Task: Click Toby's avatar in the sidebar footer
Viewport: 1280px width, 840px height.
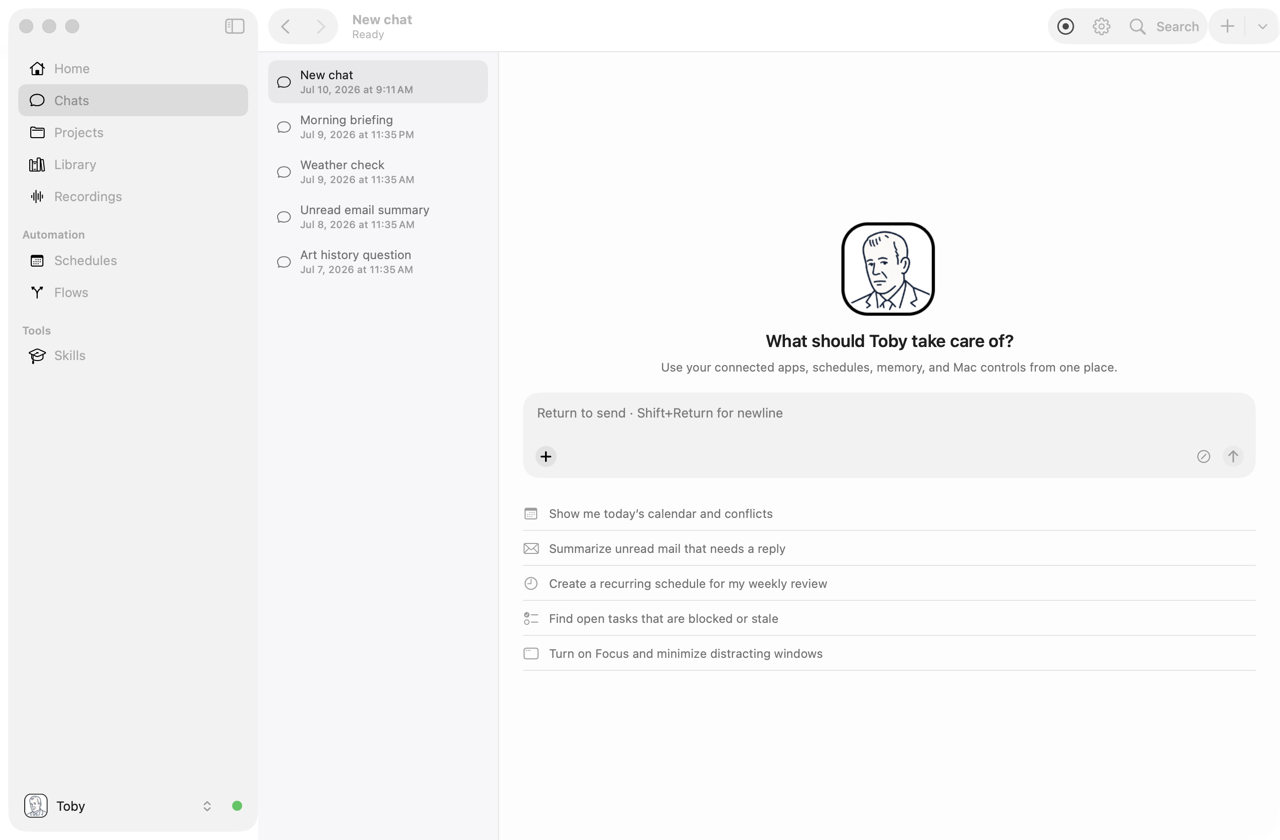Action: (36, 806)
